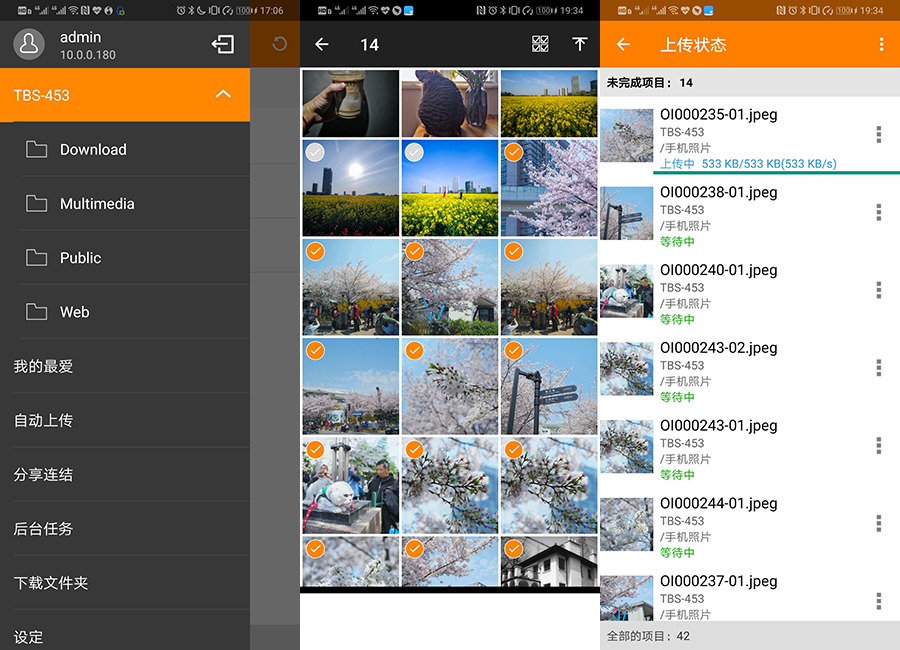Tap back arrow on upload status screen
900x650 pixels.
(623, 45)
